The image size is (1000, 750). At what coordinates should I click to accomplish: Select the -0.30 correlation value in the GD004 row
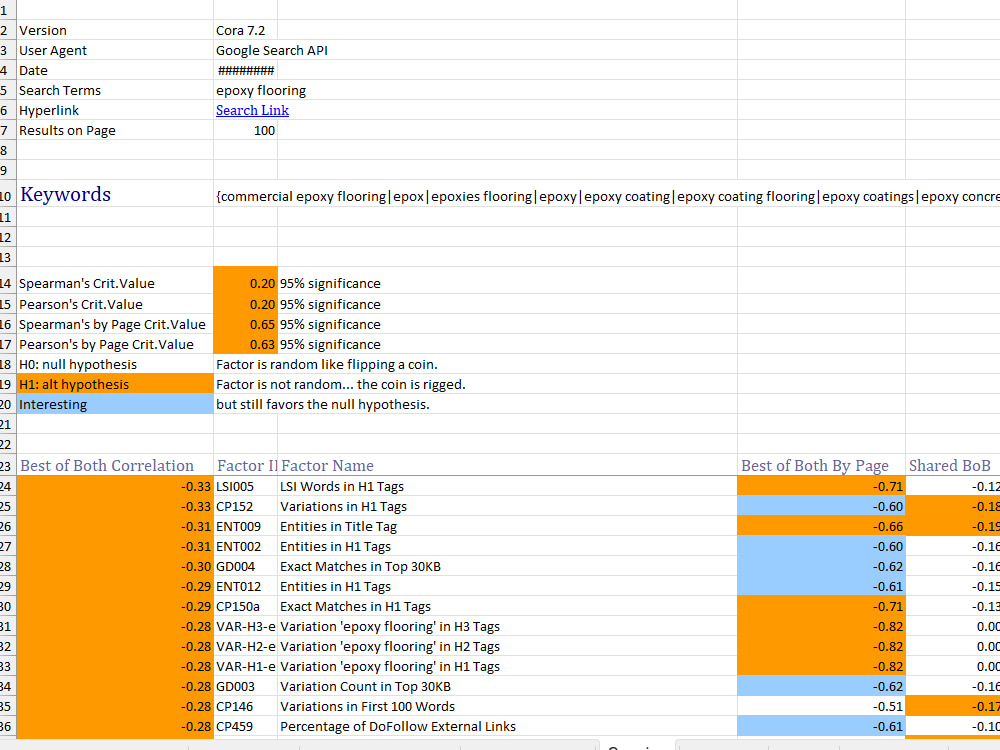coord(115,566)
